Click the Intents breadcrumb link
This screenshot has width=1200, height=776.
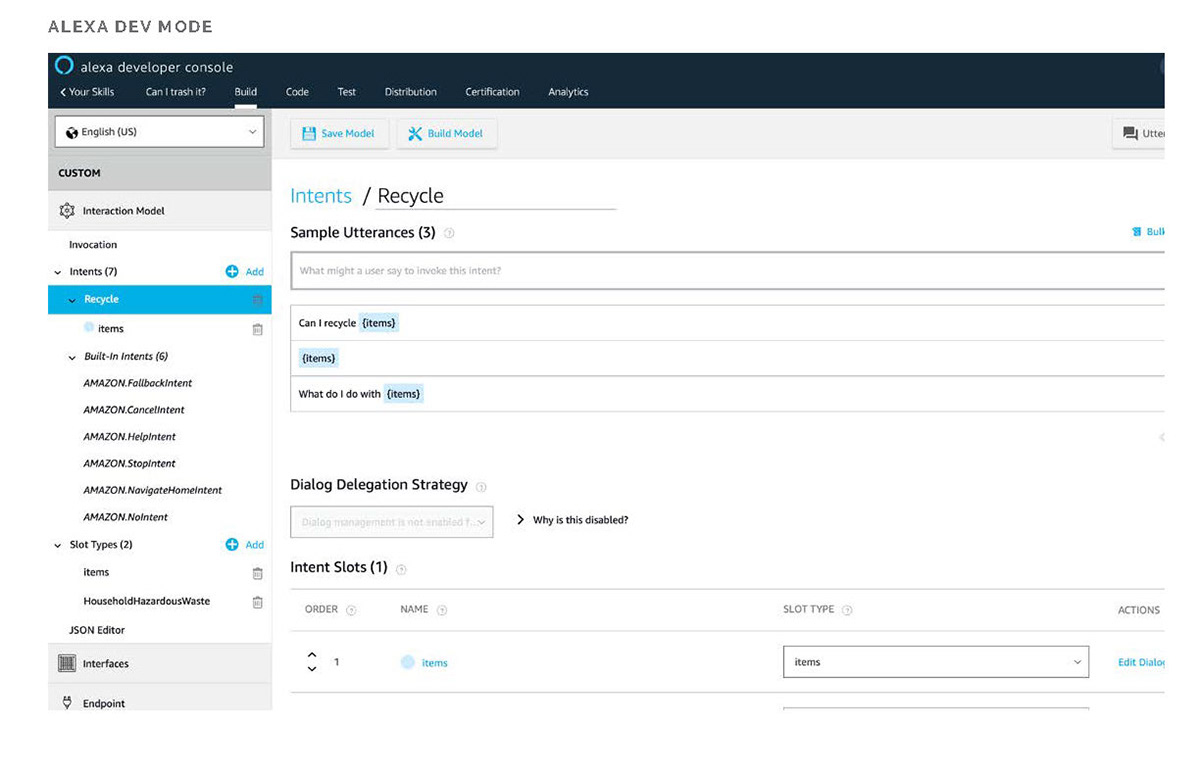(321, 196)
